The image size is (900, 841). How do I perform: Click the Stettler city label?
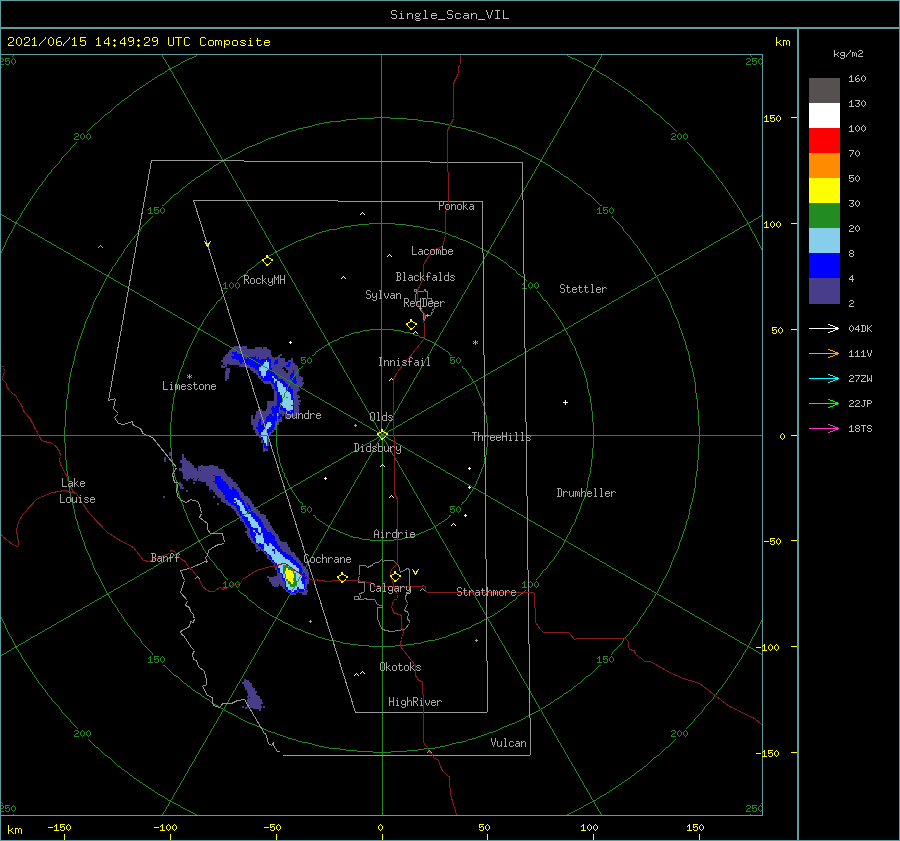(x=583, y=289)
